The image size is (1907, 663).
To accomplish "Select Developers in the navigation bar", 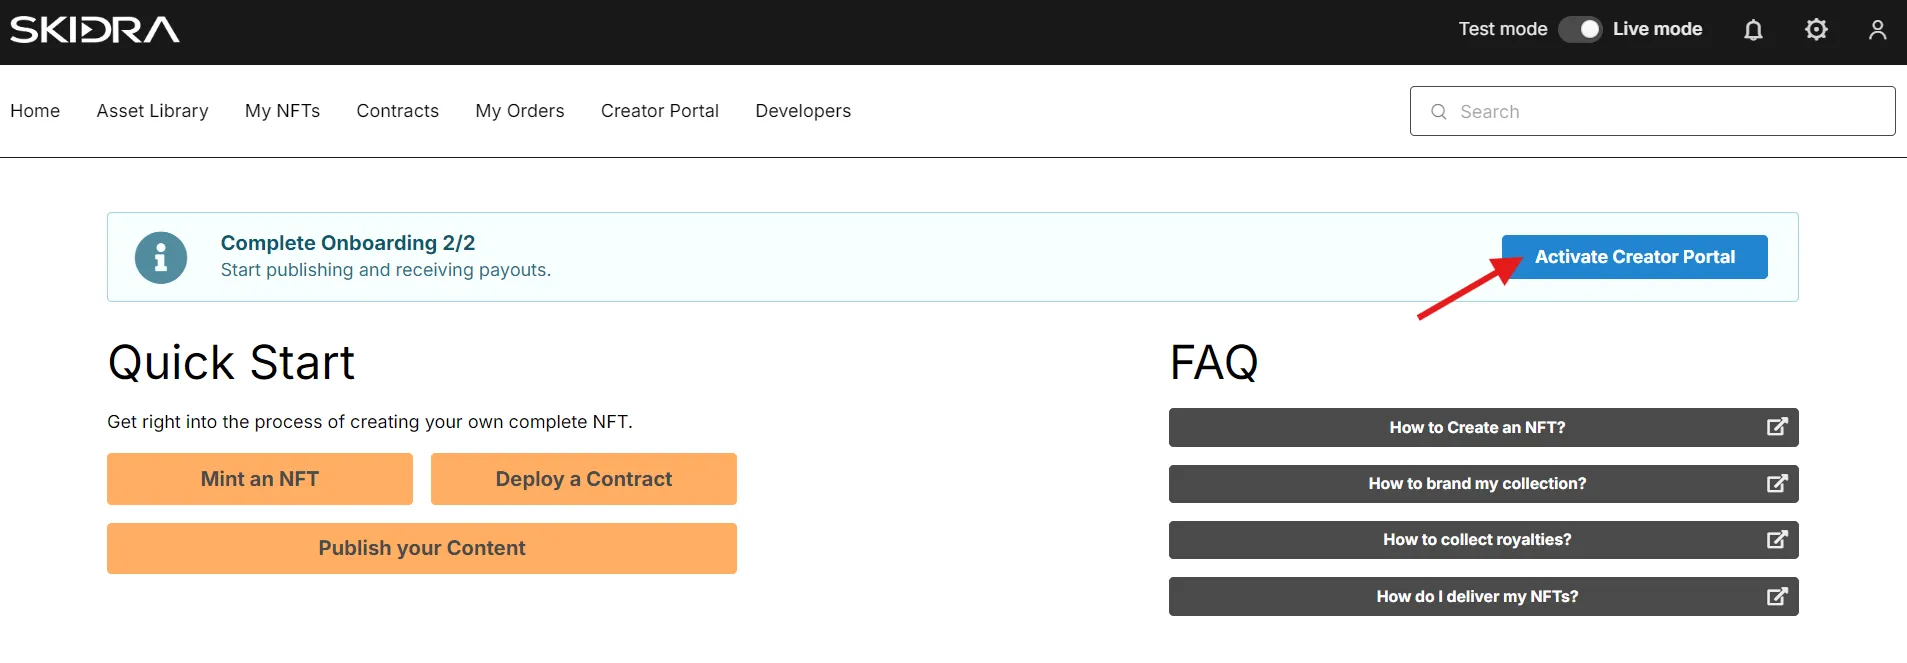I will (803, 111).
